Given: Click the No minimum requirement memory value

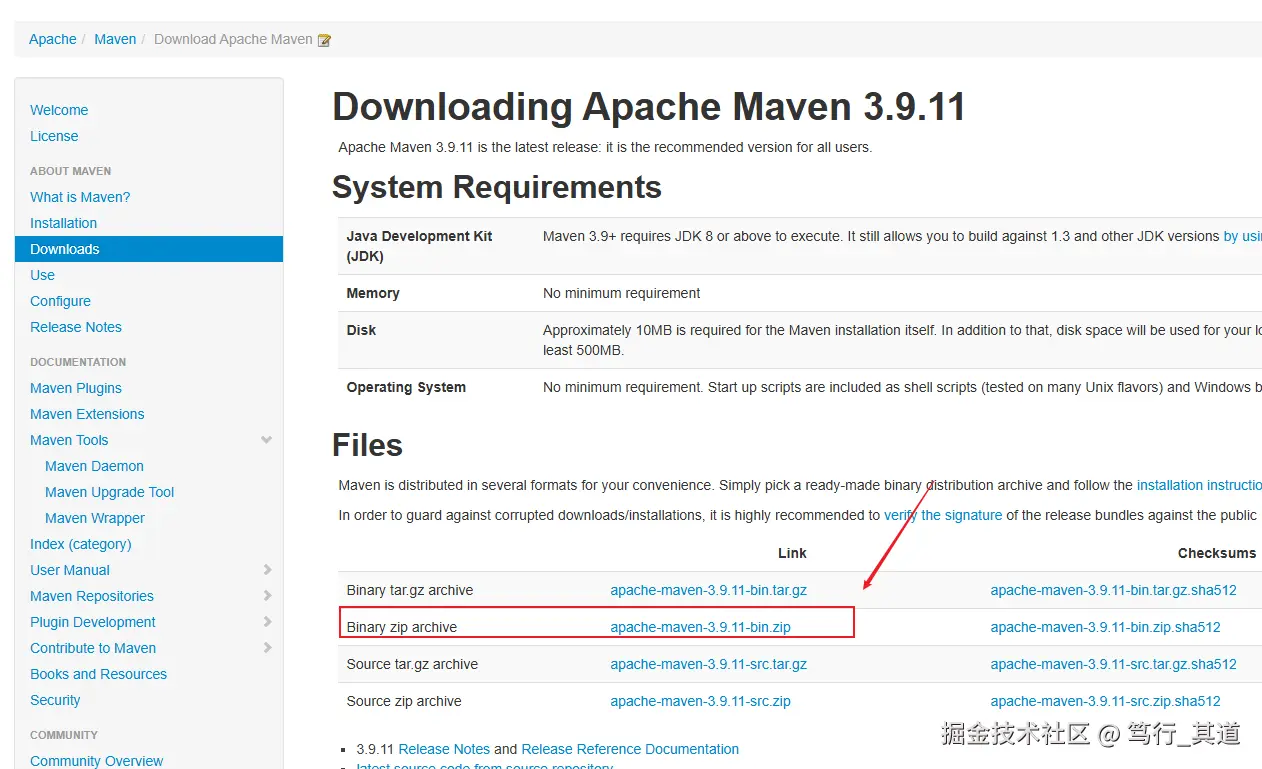Looking at the screenshot, I should 622,293.
